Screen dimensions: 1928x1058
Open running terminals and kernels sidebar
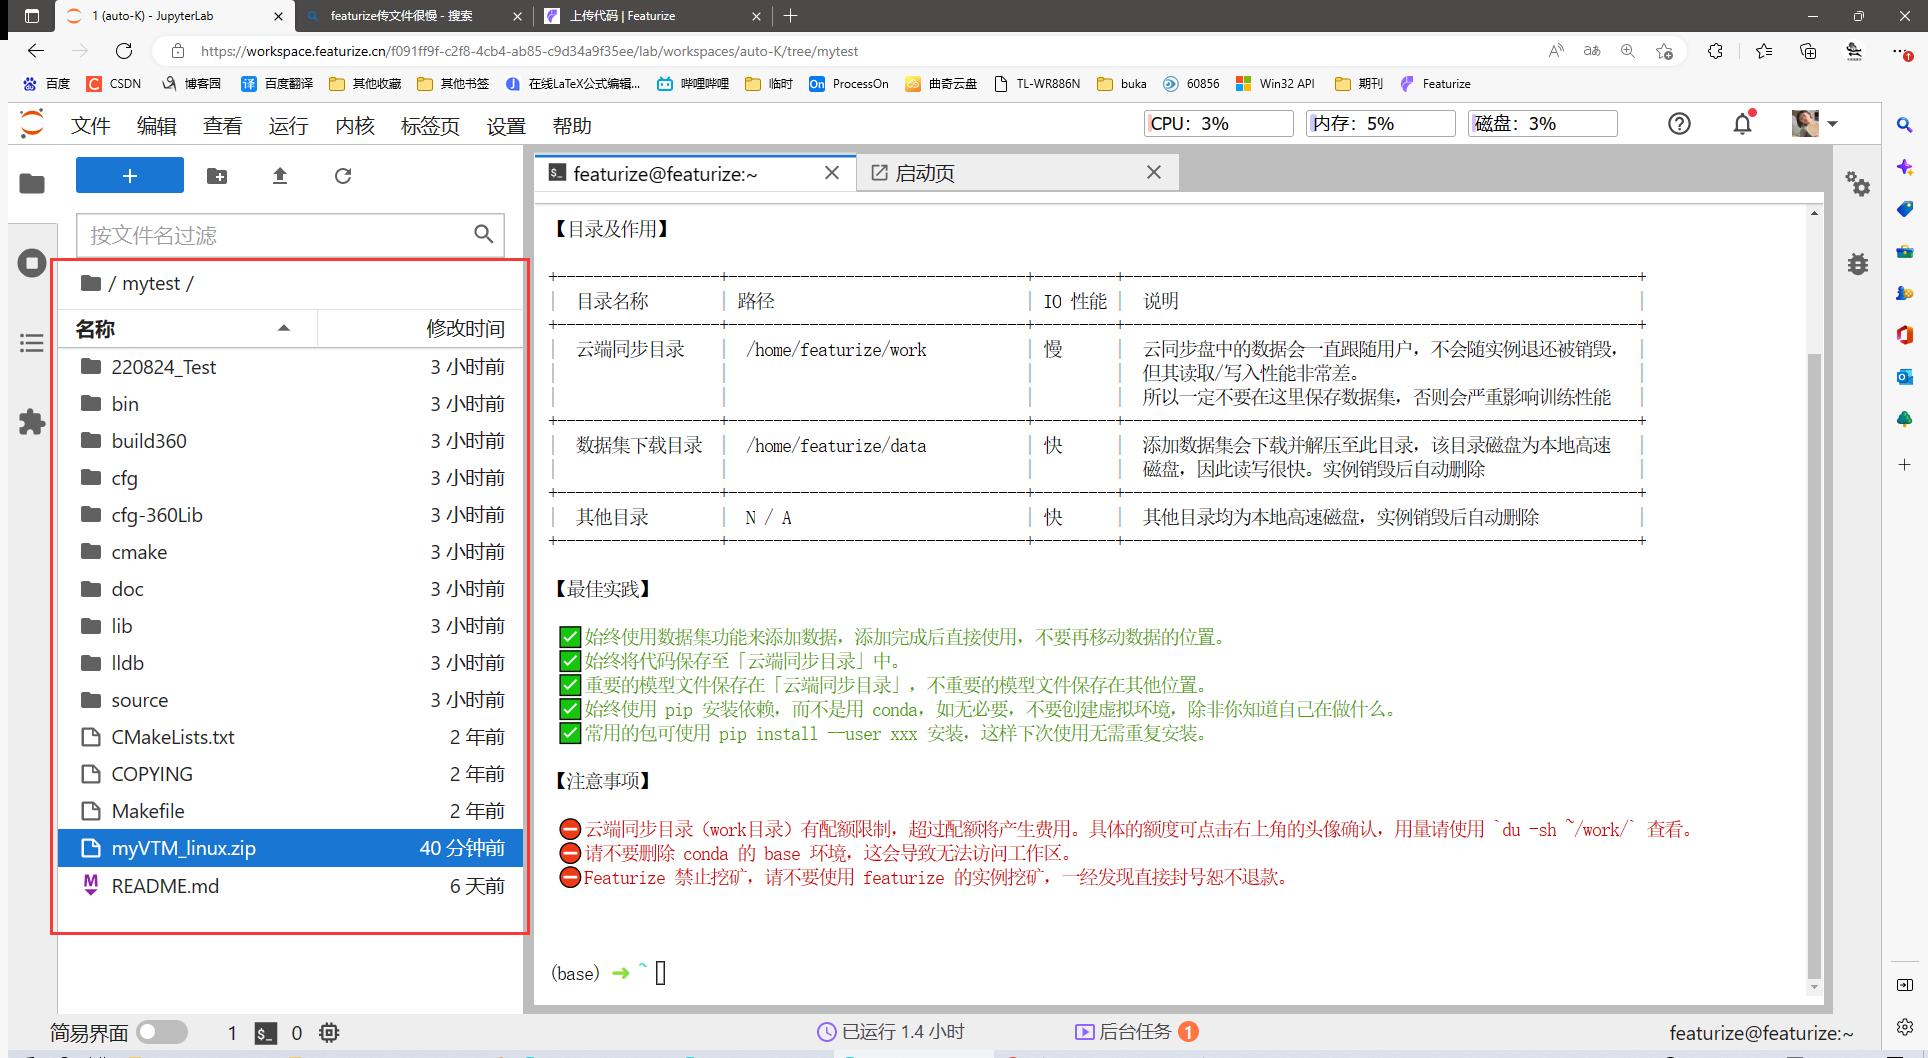tap(32, 264)
